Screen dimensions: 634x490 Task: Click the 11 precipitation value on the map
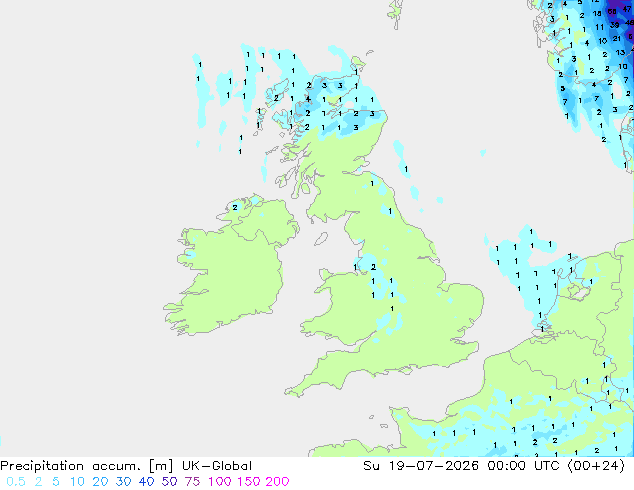599,27
